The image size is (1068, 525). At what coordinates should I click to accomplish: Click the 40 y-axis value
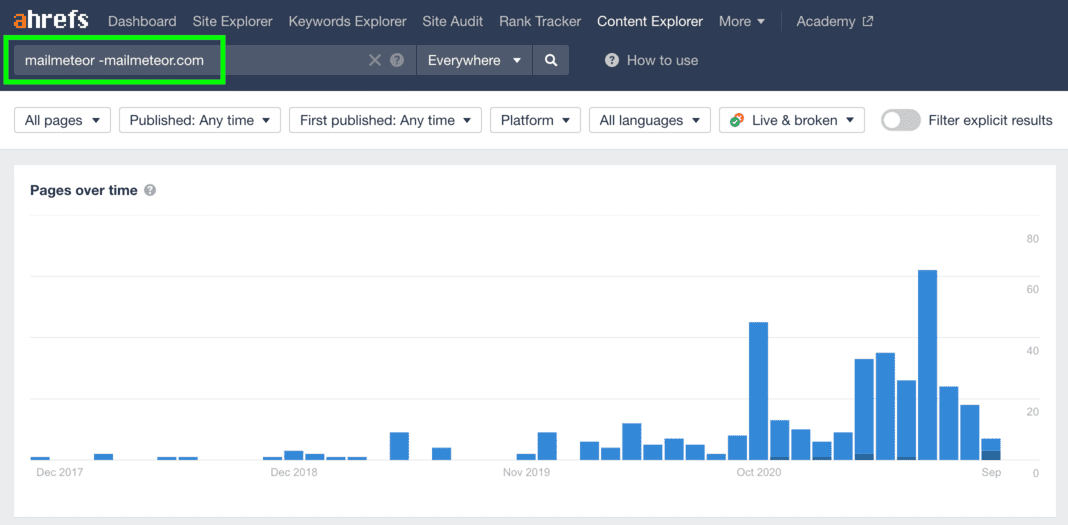1033,351
